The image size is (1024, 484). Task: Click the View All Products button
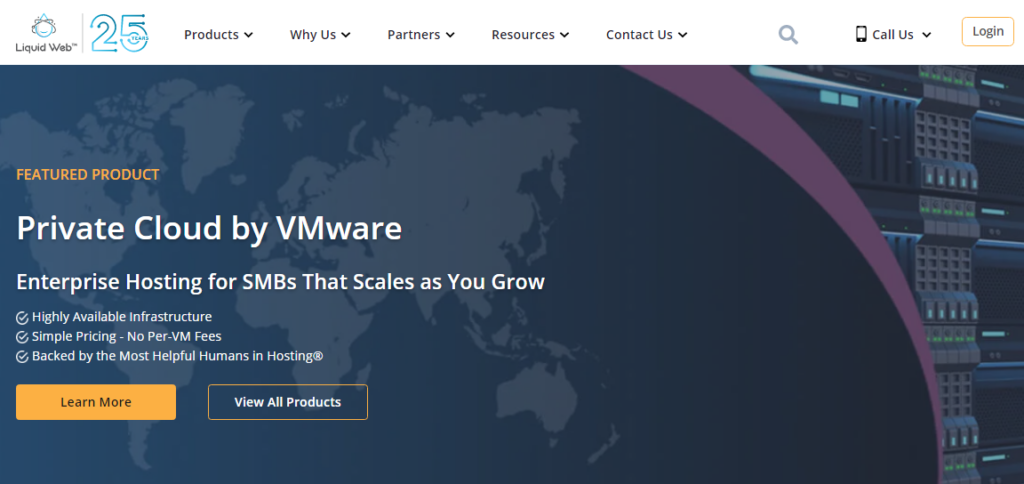click(287, 402)
